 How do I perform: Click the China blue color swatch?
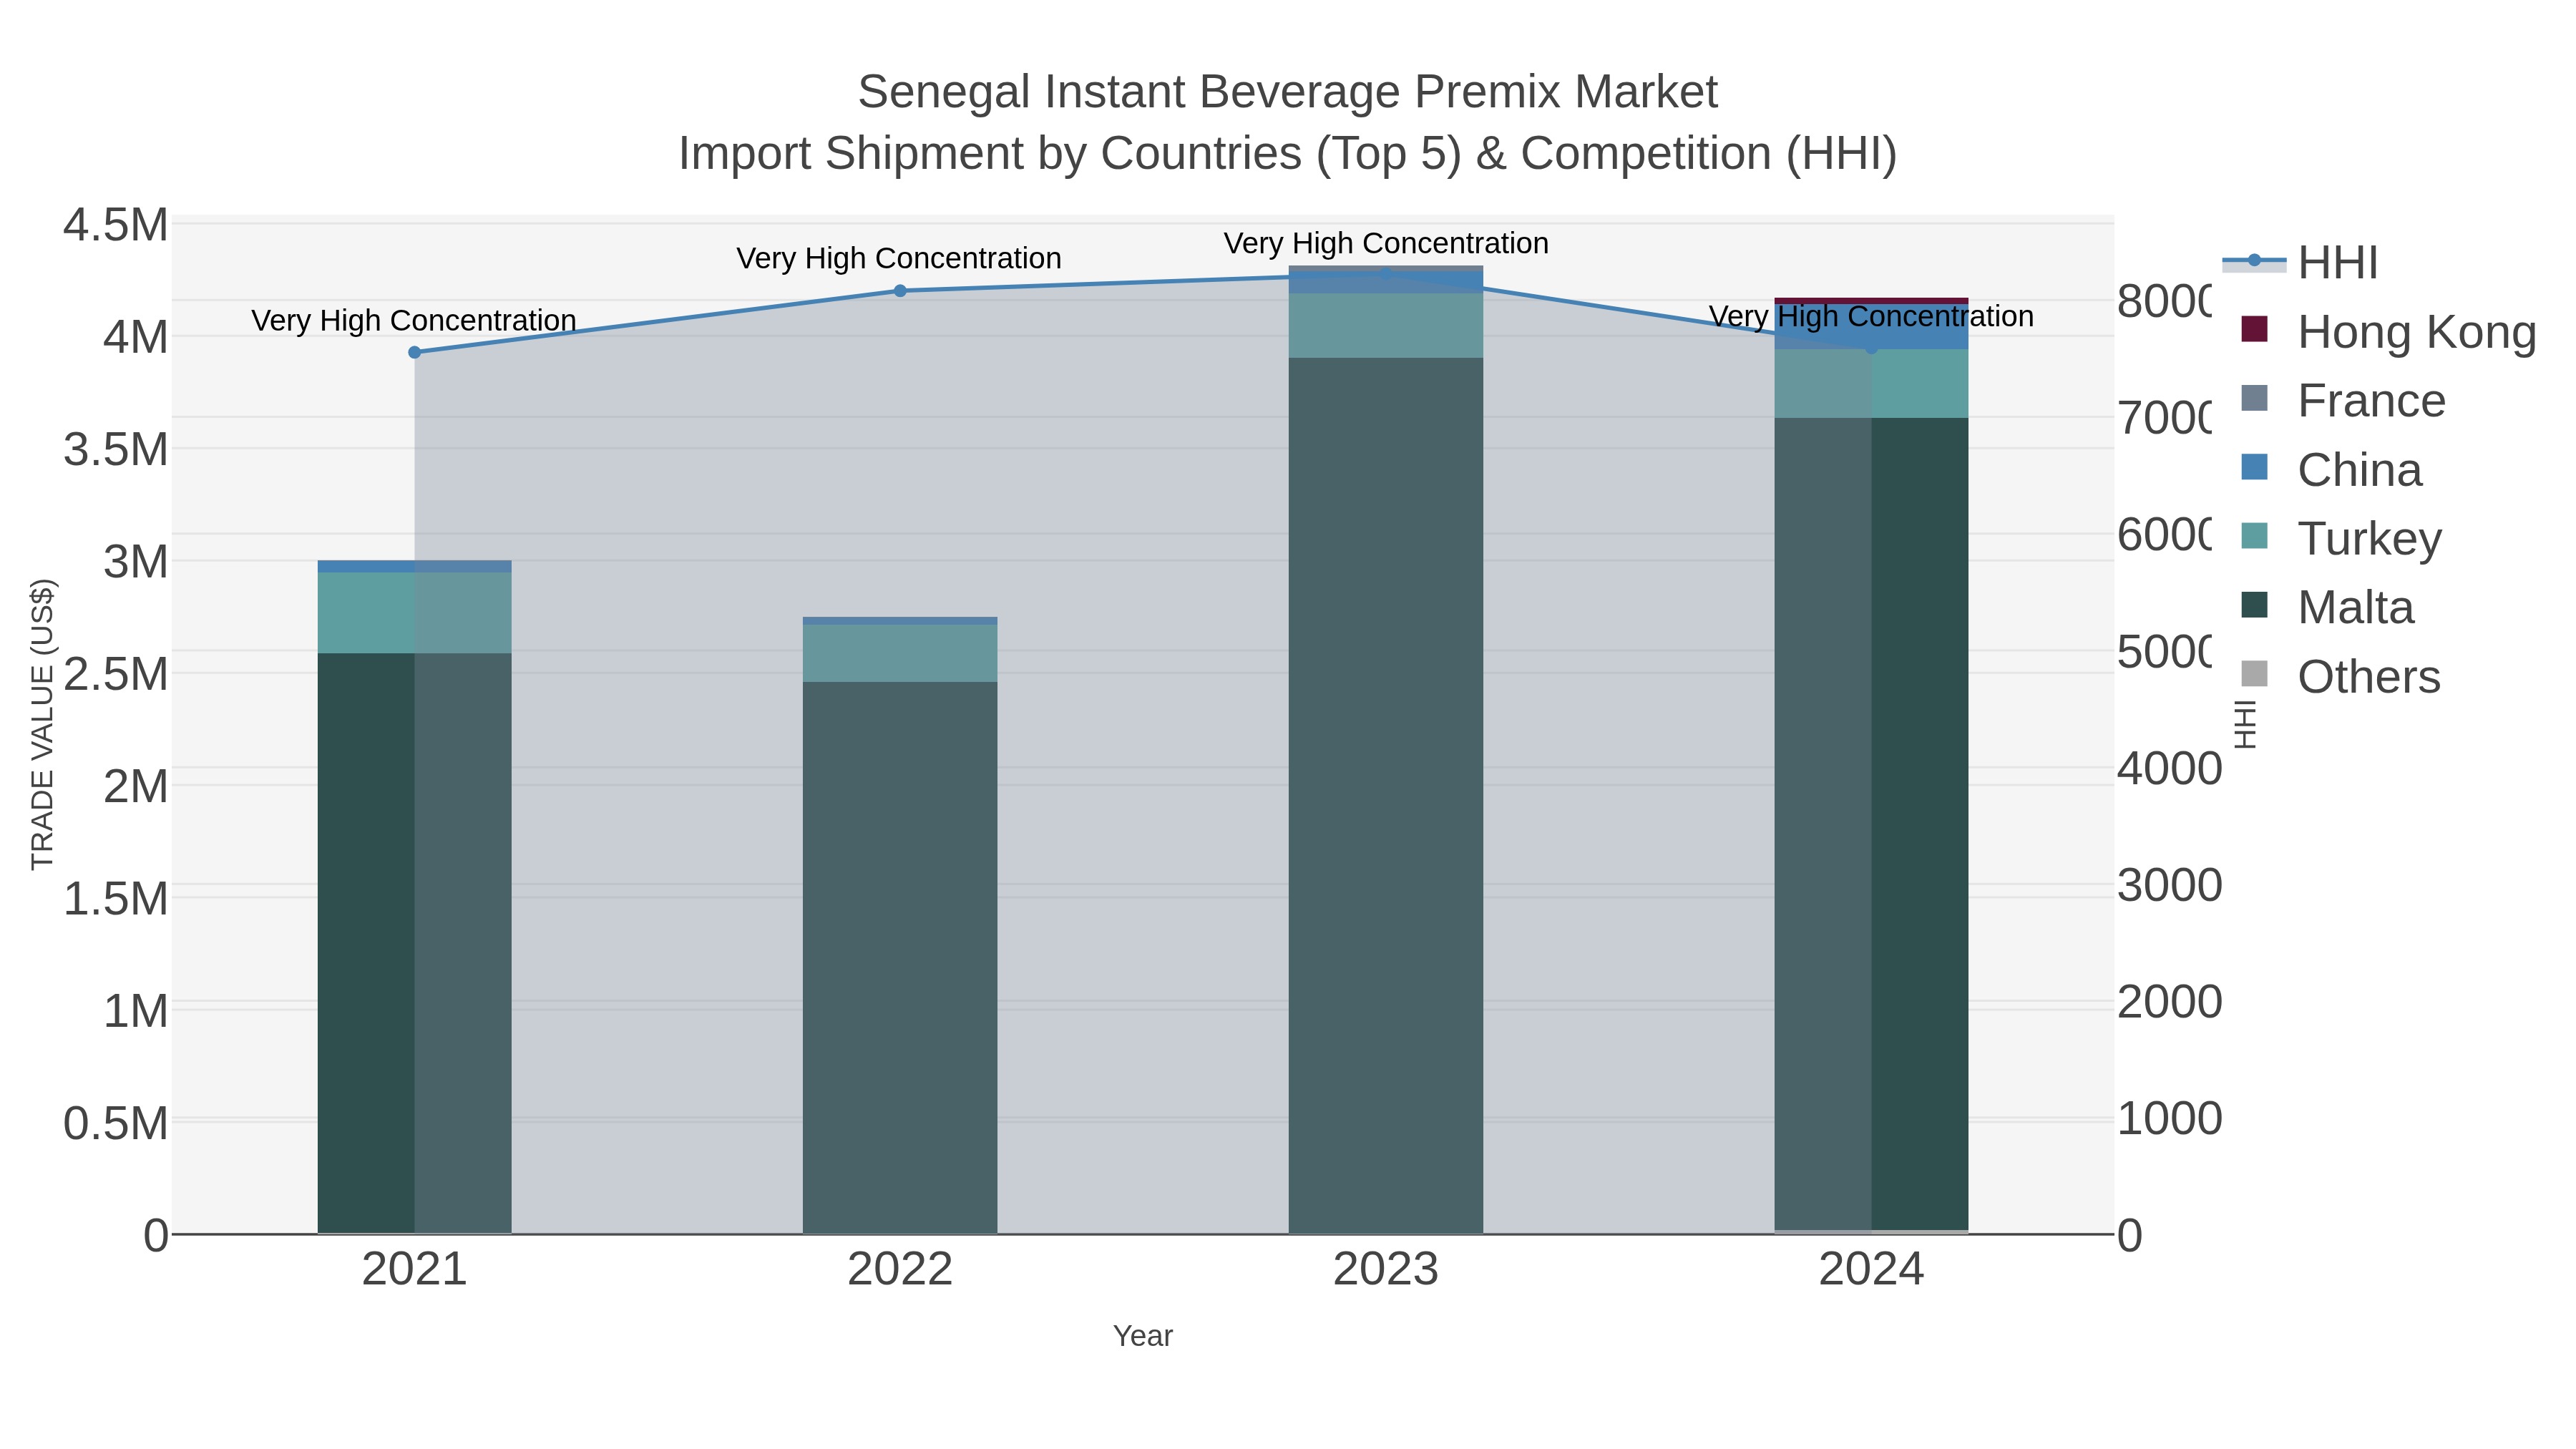click(x=2254, y=467)
